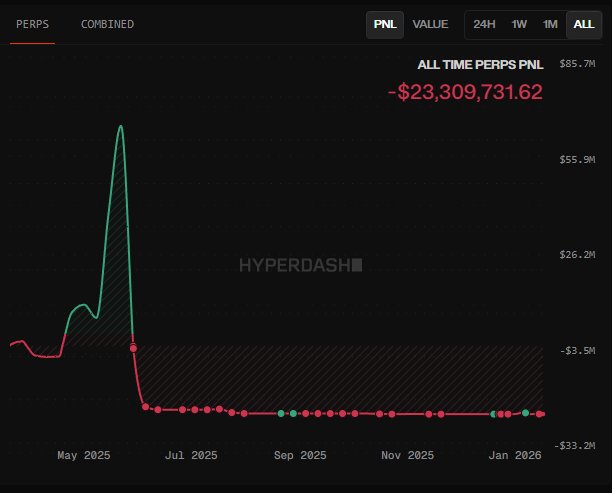
Task: Select the ALL time range
Action: point(583,24)
